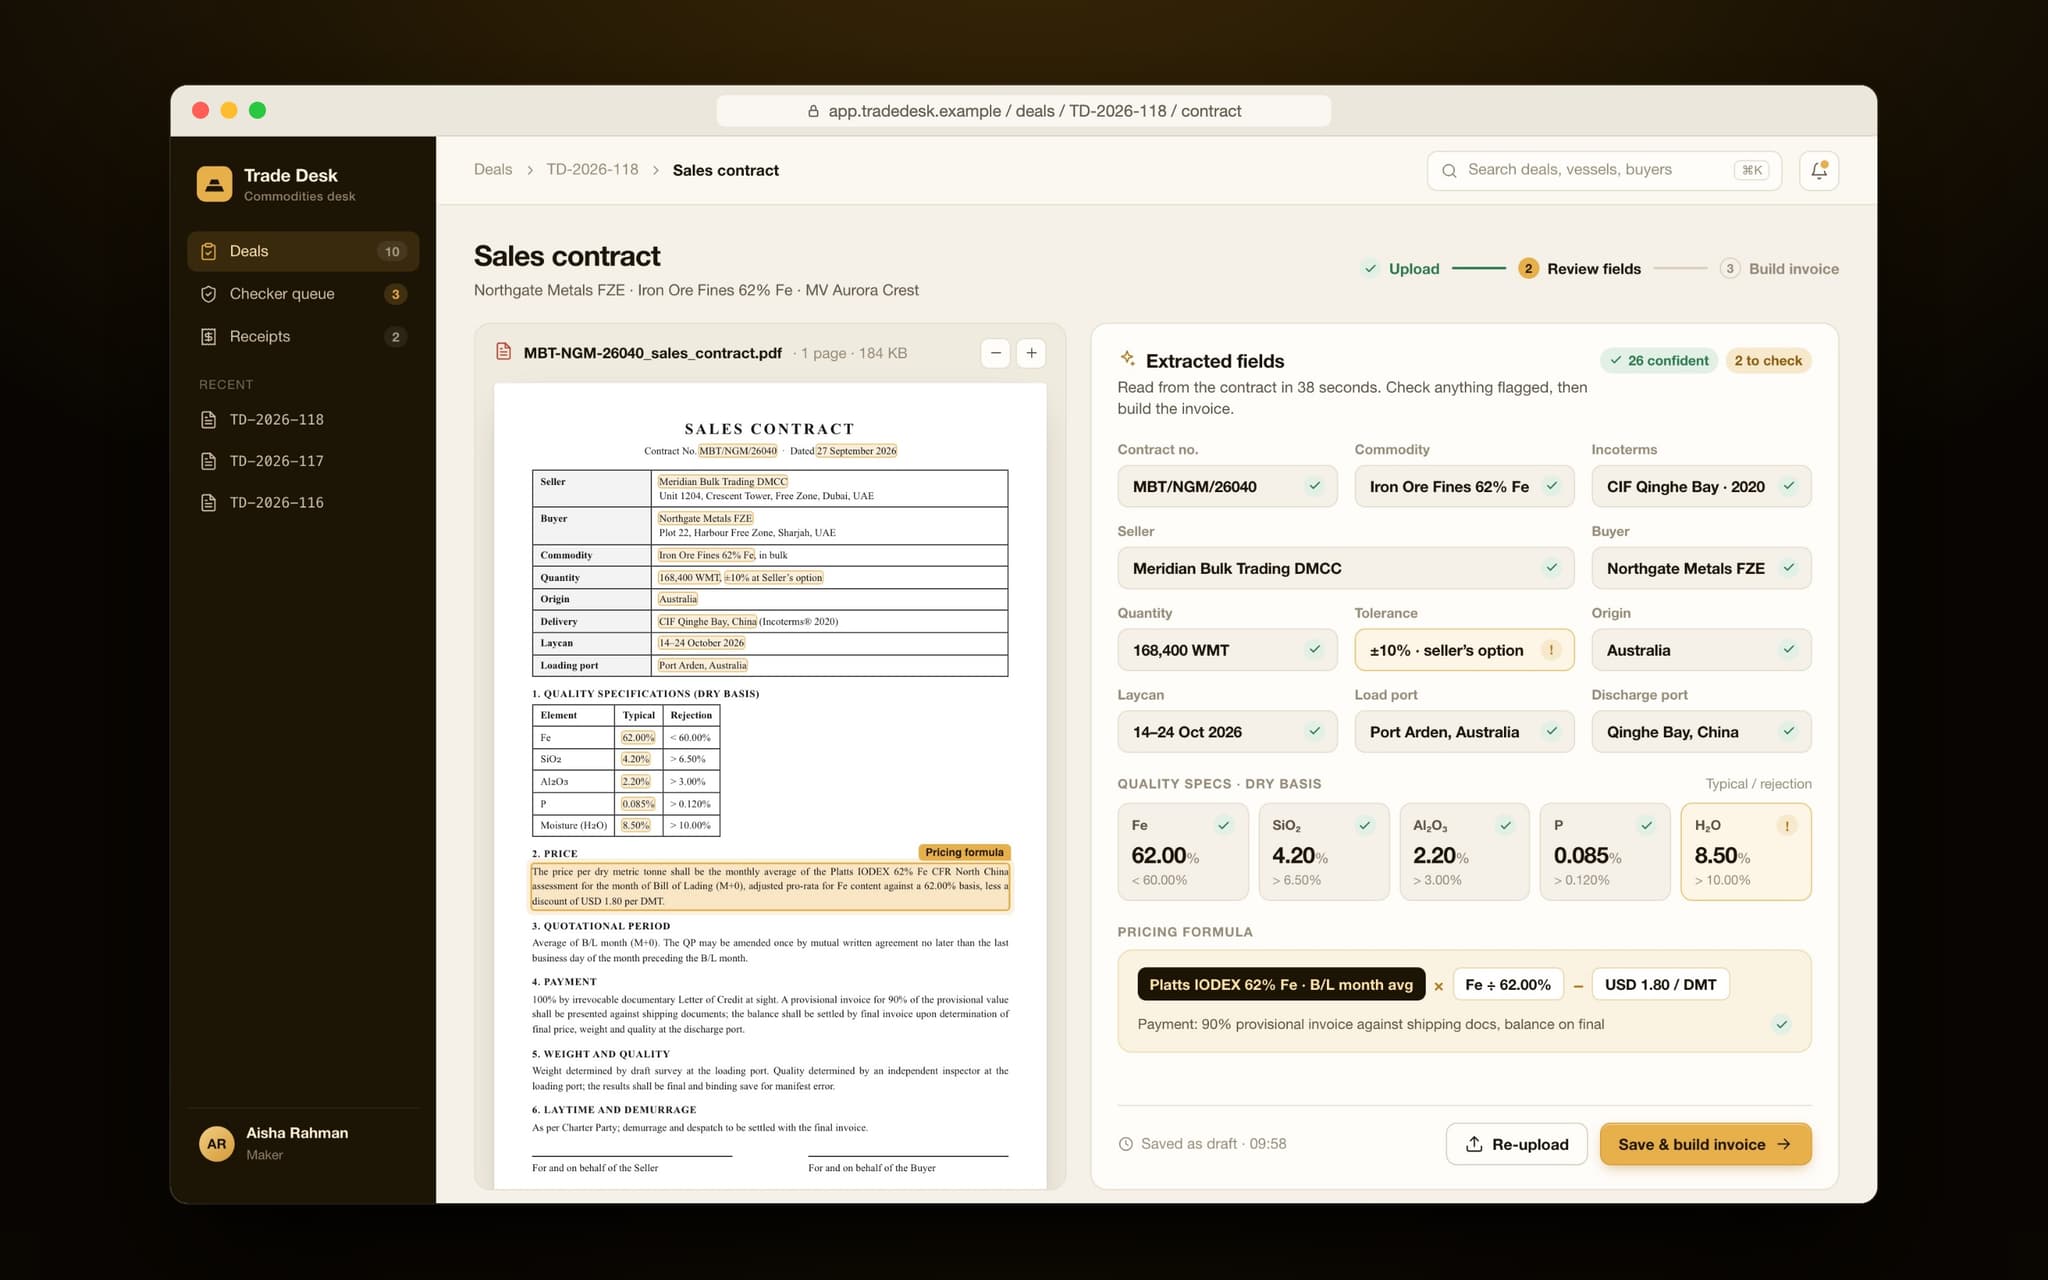Select the Review fields step
This screenshot has width=2048, height=1280.
[x=1580, y=268]
